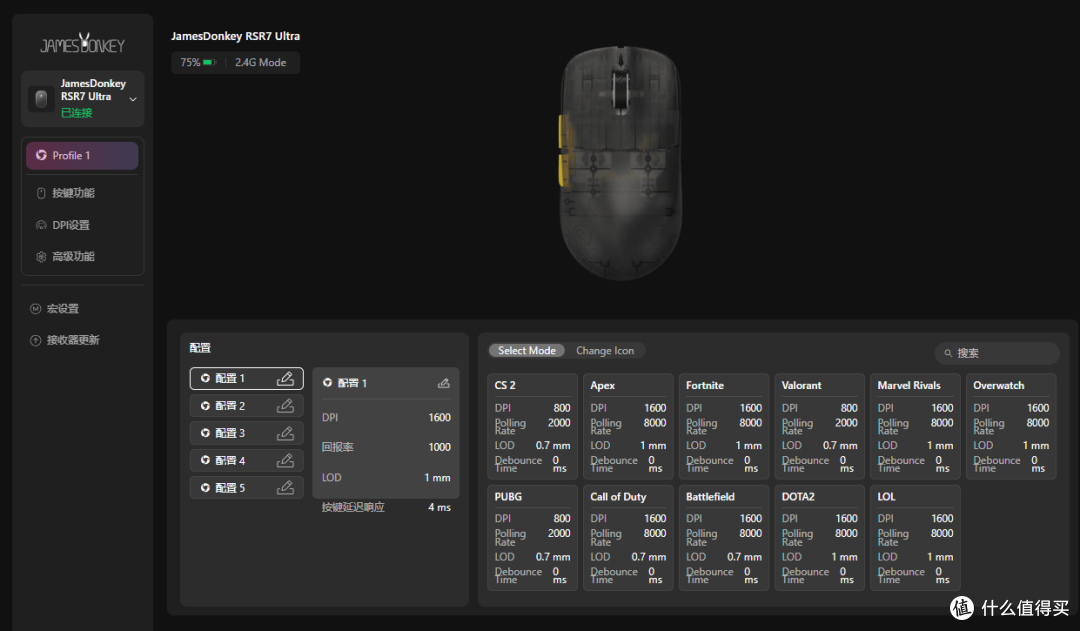Click 回报率 value 1000

coord(439,447)
